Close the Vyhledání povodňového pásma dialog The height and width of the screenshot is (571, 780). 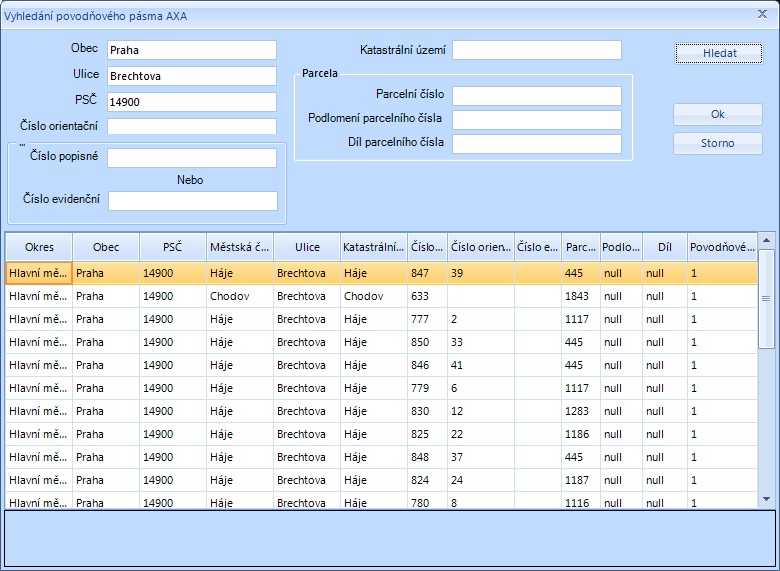762,14
